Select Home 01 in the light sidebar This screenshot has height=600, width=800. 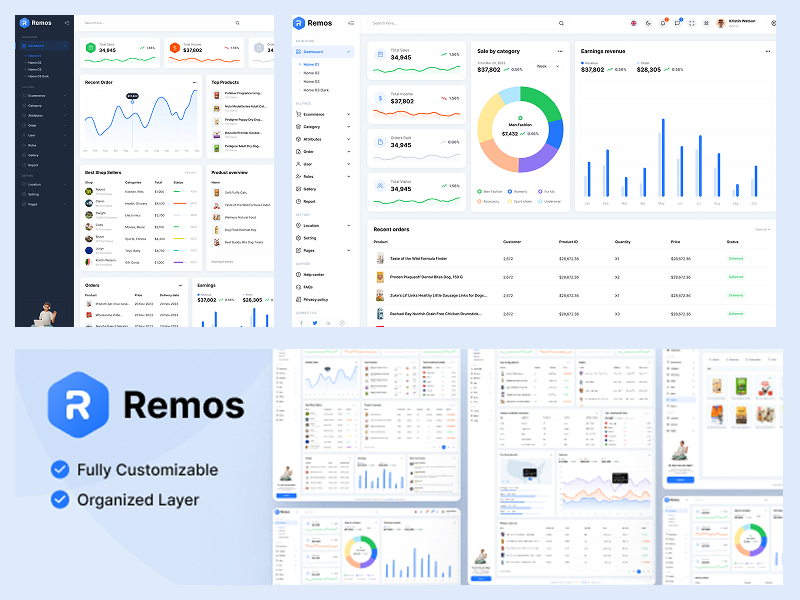pos(311,65)
